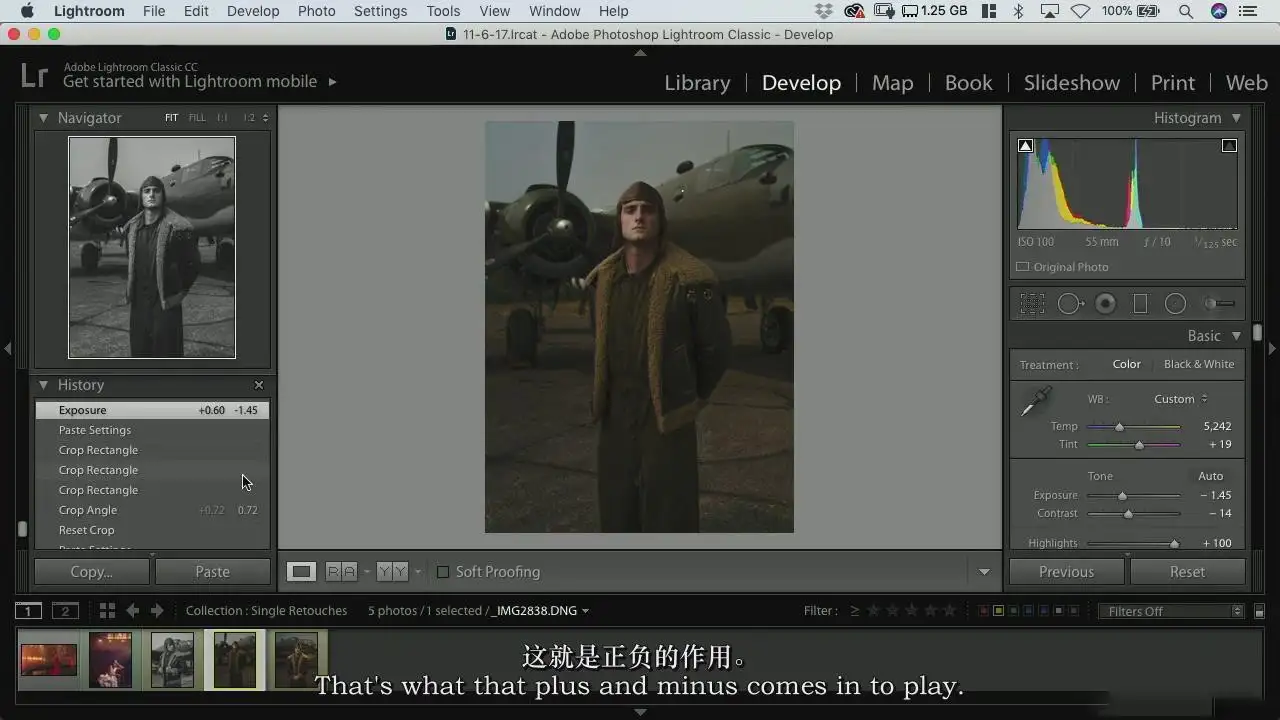
Task: Switch to the Map module
Action: [x=892, y=83]
